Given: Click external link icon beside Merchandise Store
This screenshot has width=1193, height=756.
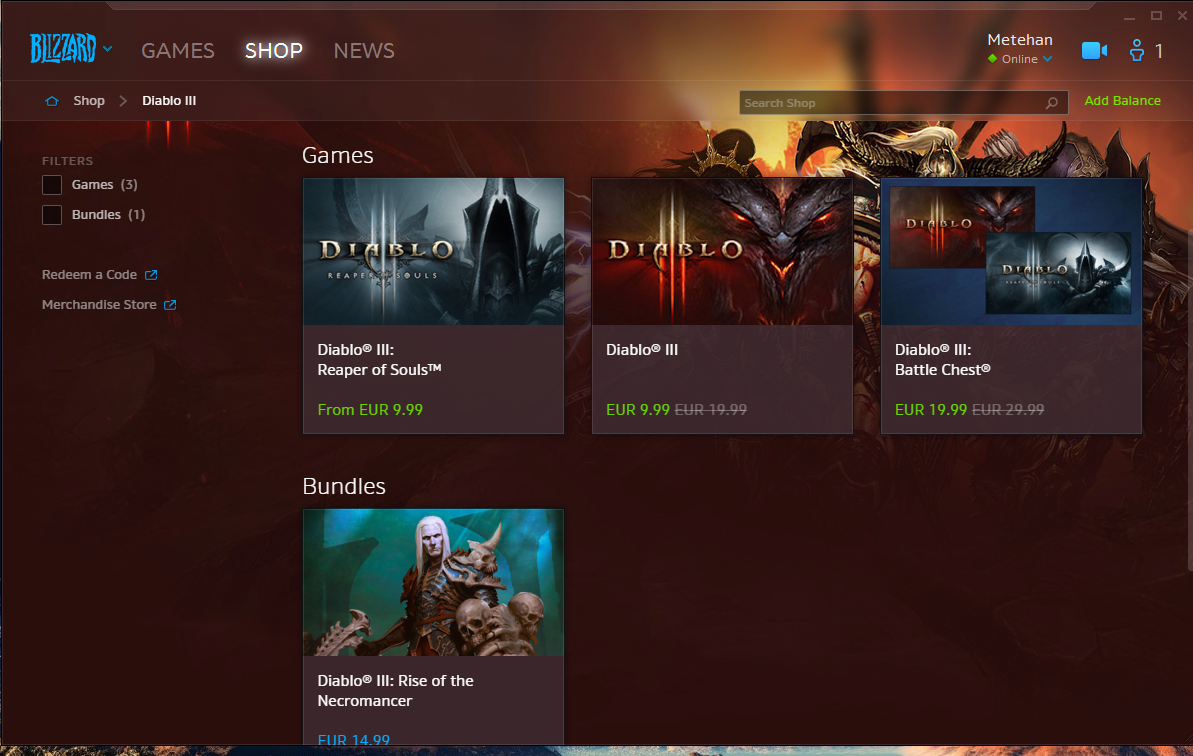Looking at the screenshot, I should (170, 304).
